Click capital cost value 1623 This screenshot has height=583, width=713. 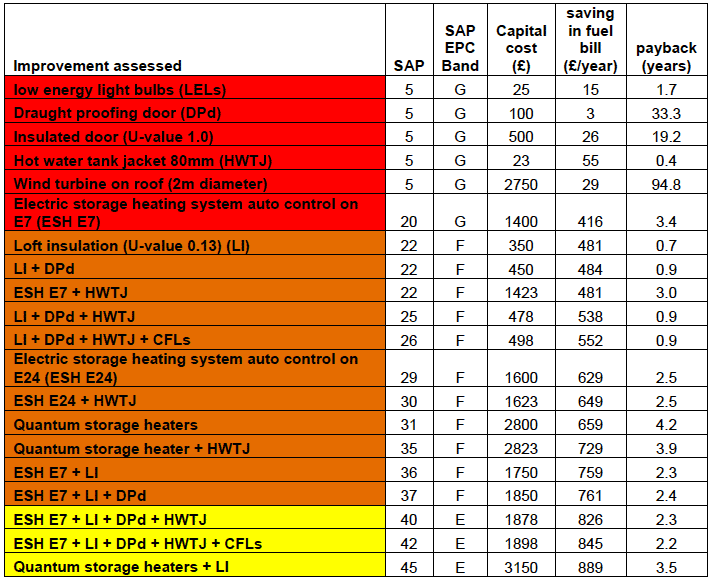coord(521,402)
